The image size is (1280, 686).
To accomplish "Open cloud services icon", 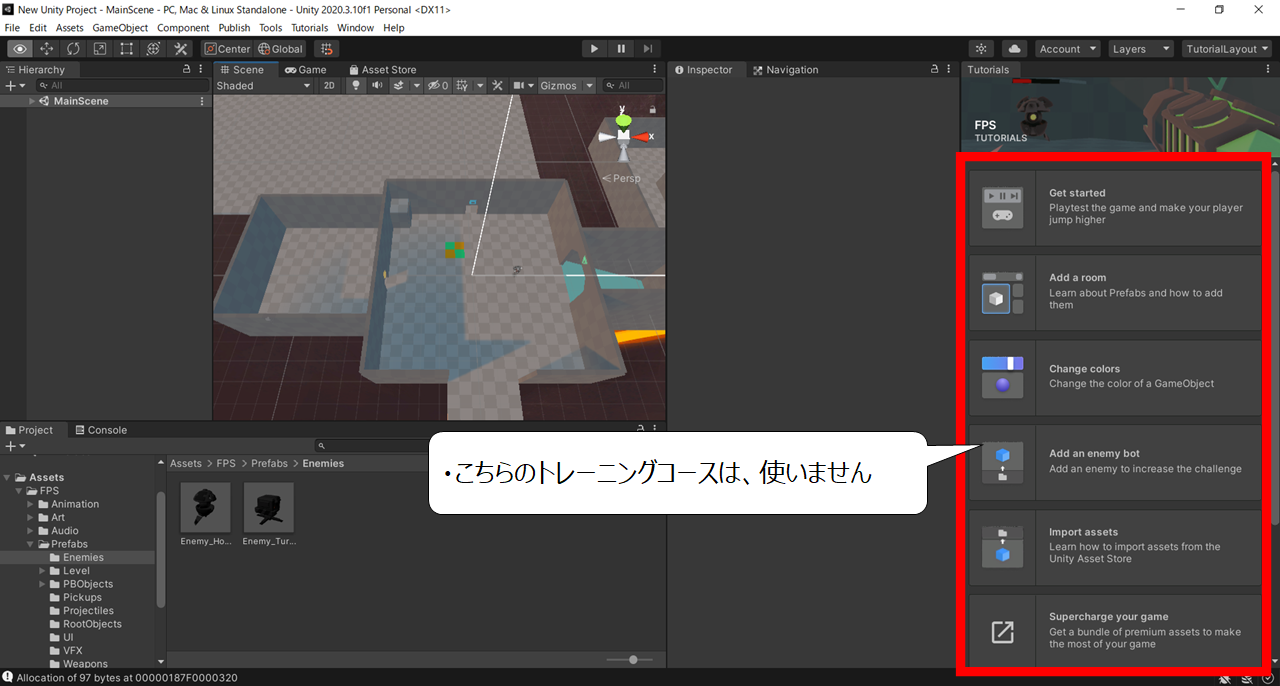I will [1015, 49].
